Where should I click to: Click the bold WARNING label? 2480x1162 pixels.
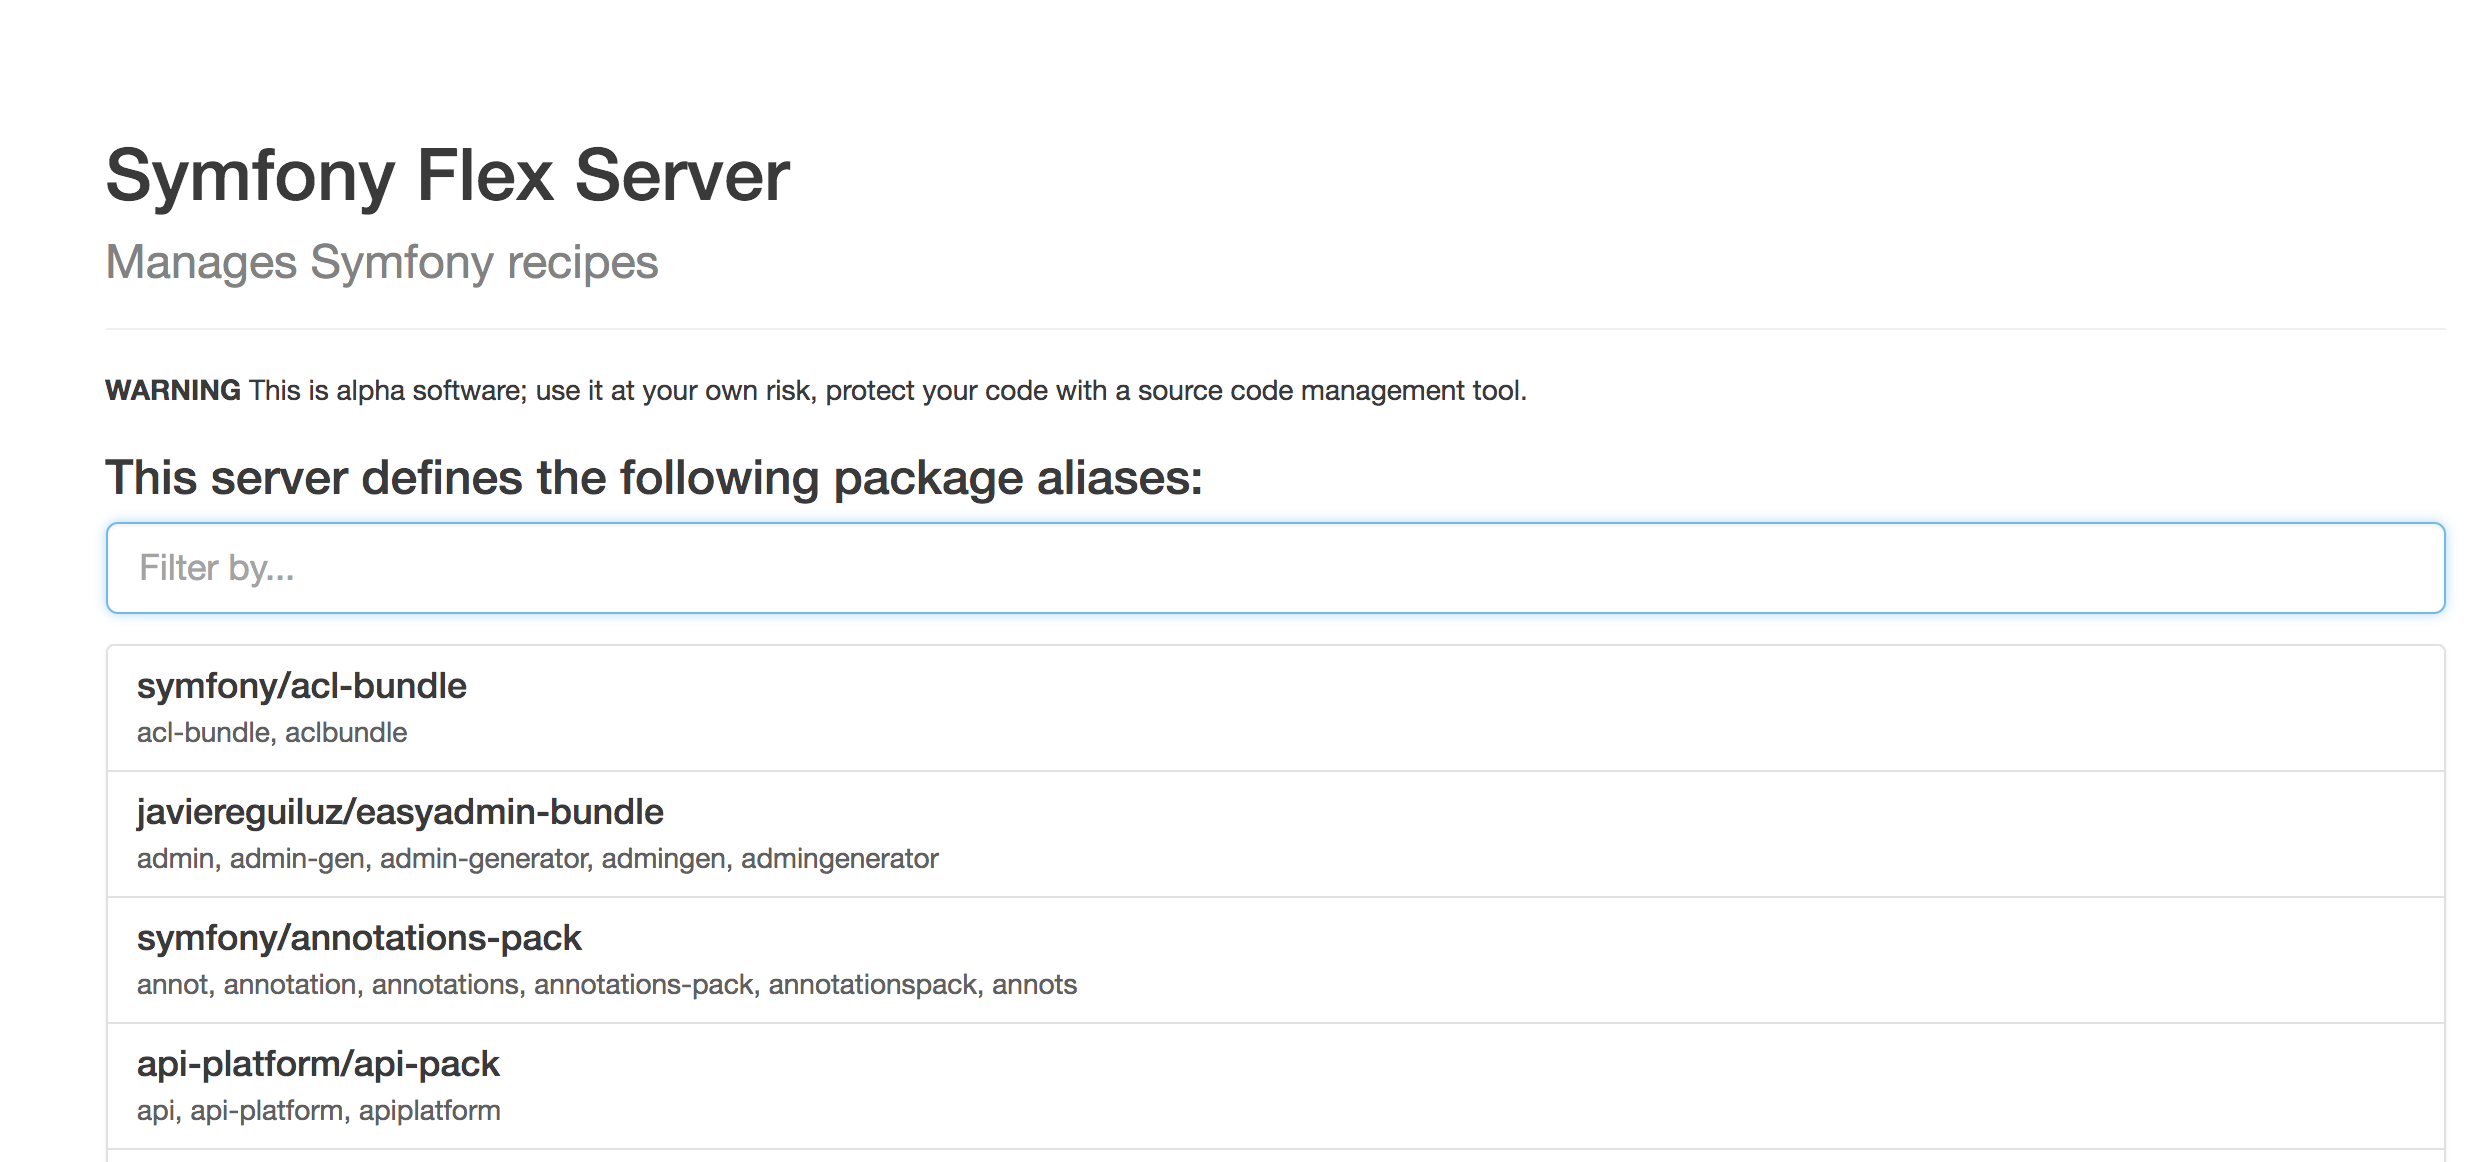click(x=173, y=391)
